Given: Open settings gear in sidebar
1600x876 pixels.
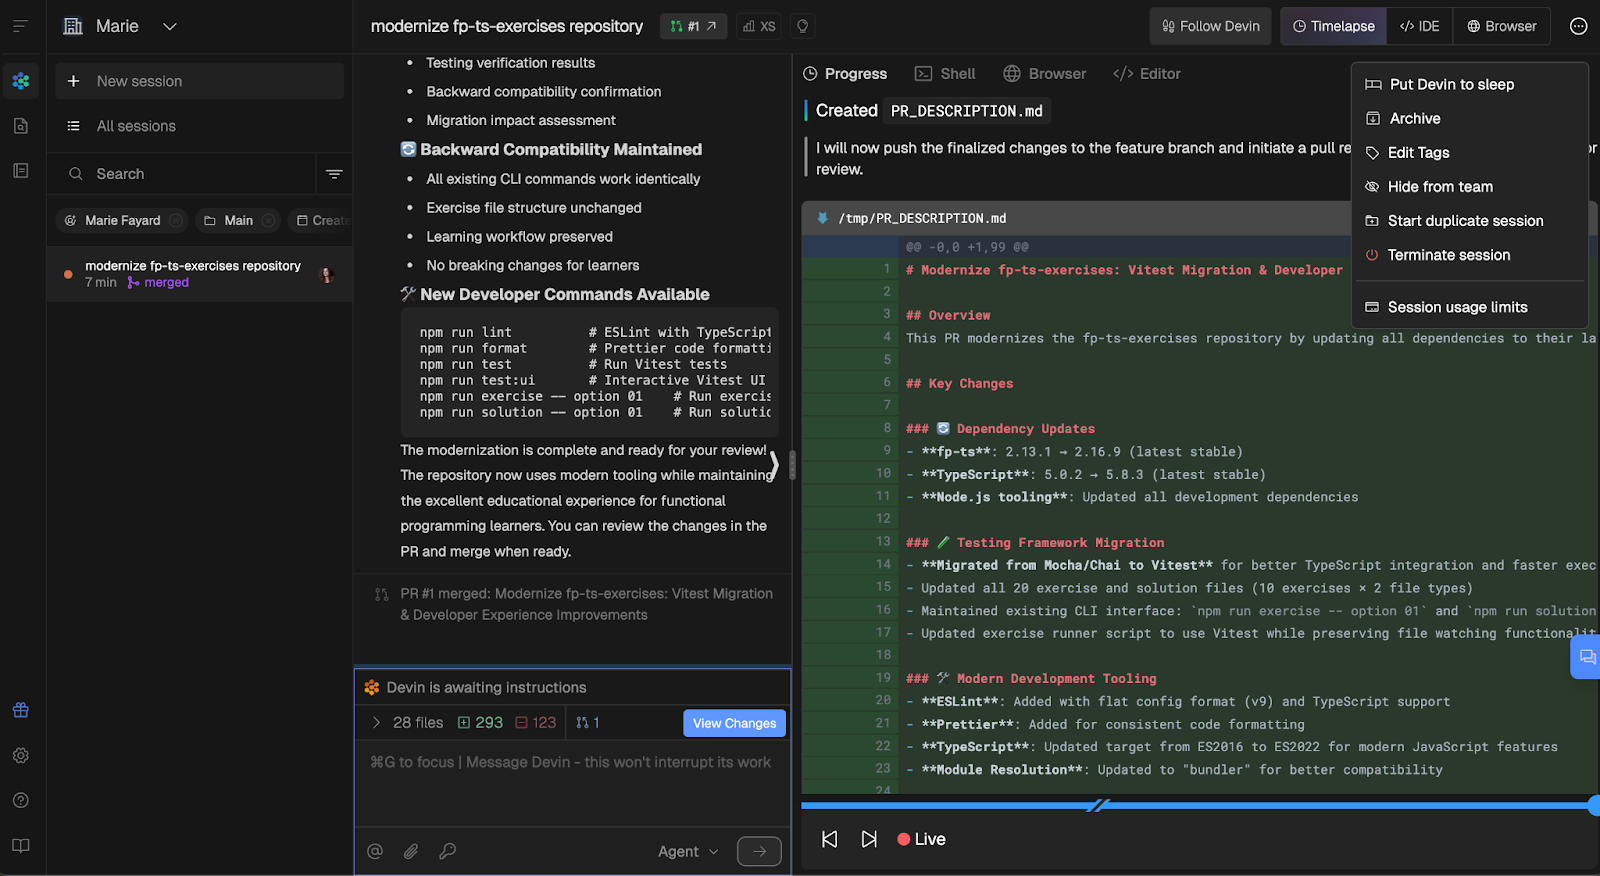Looking at the screenshot, I should (x=21, y=755).
